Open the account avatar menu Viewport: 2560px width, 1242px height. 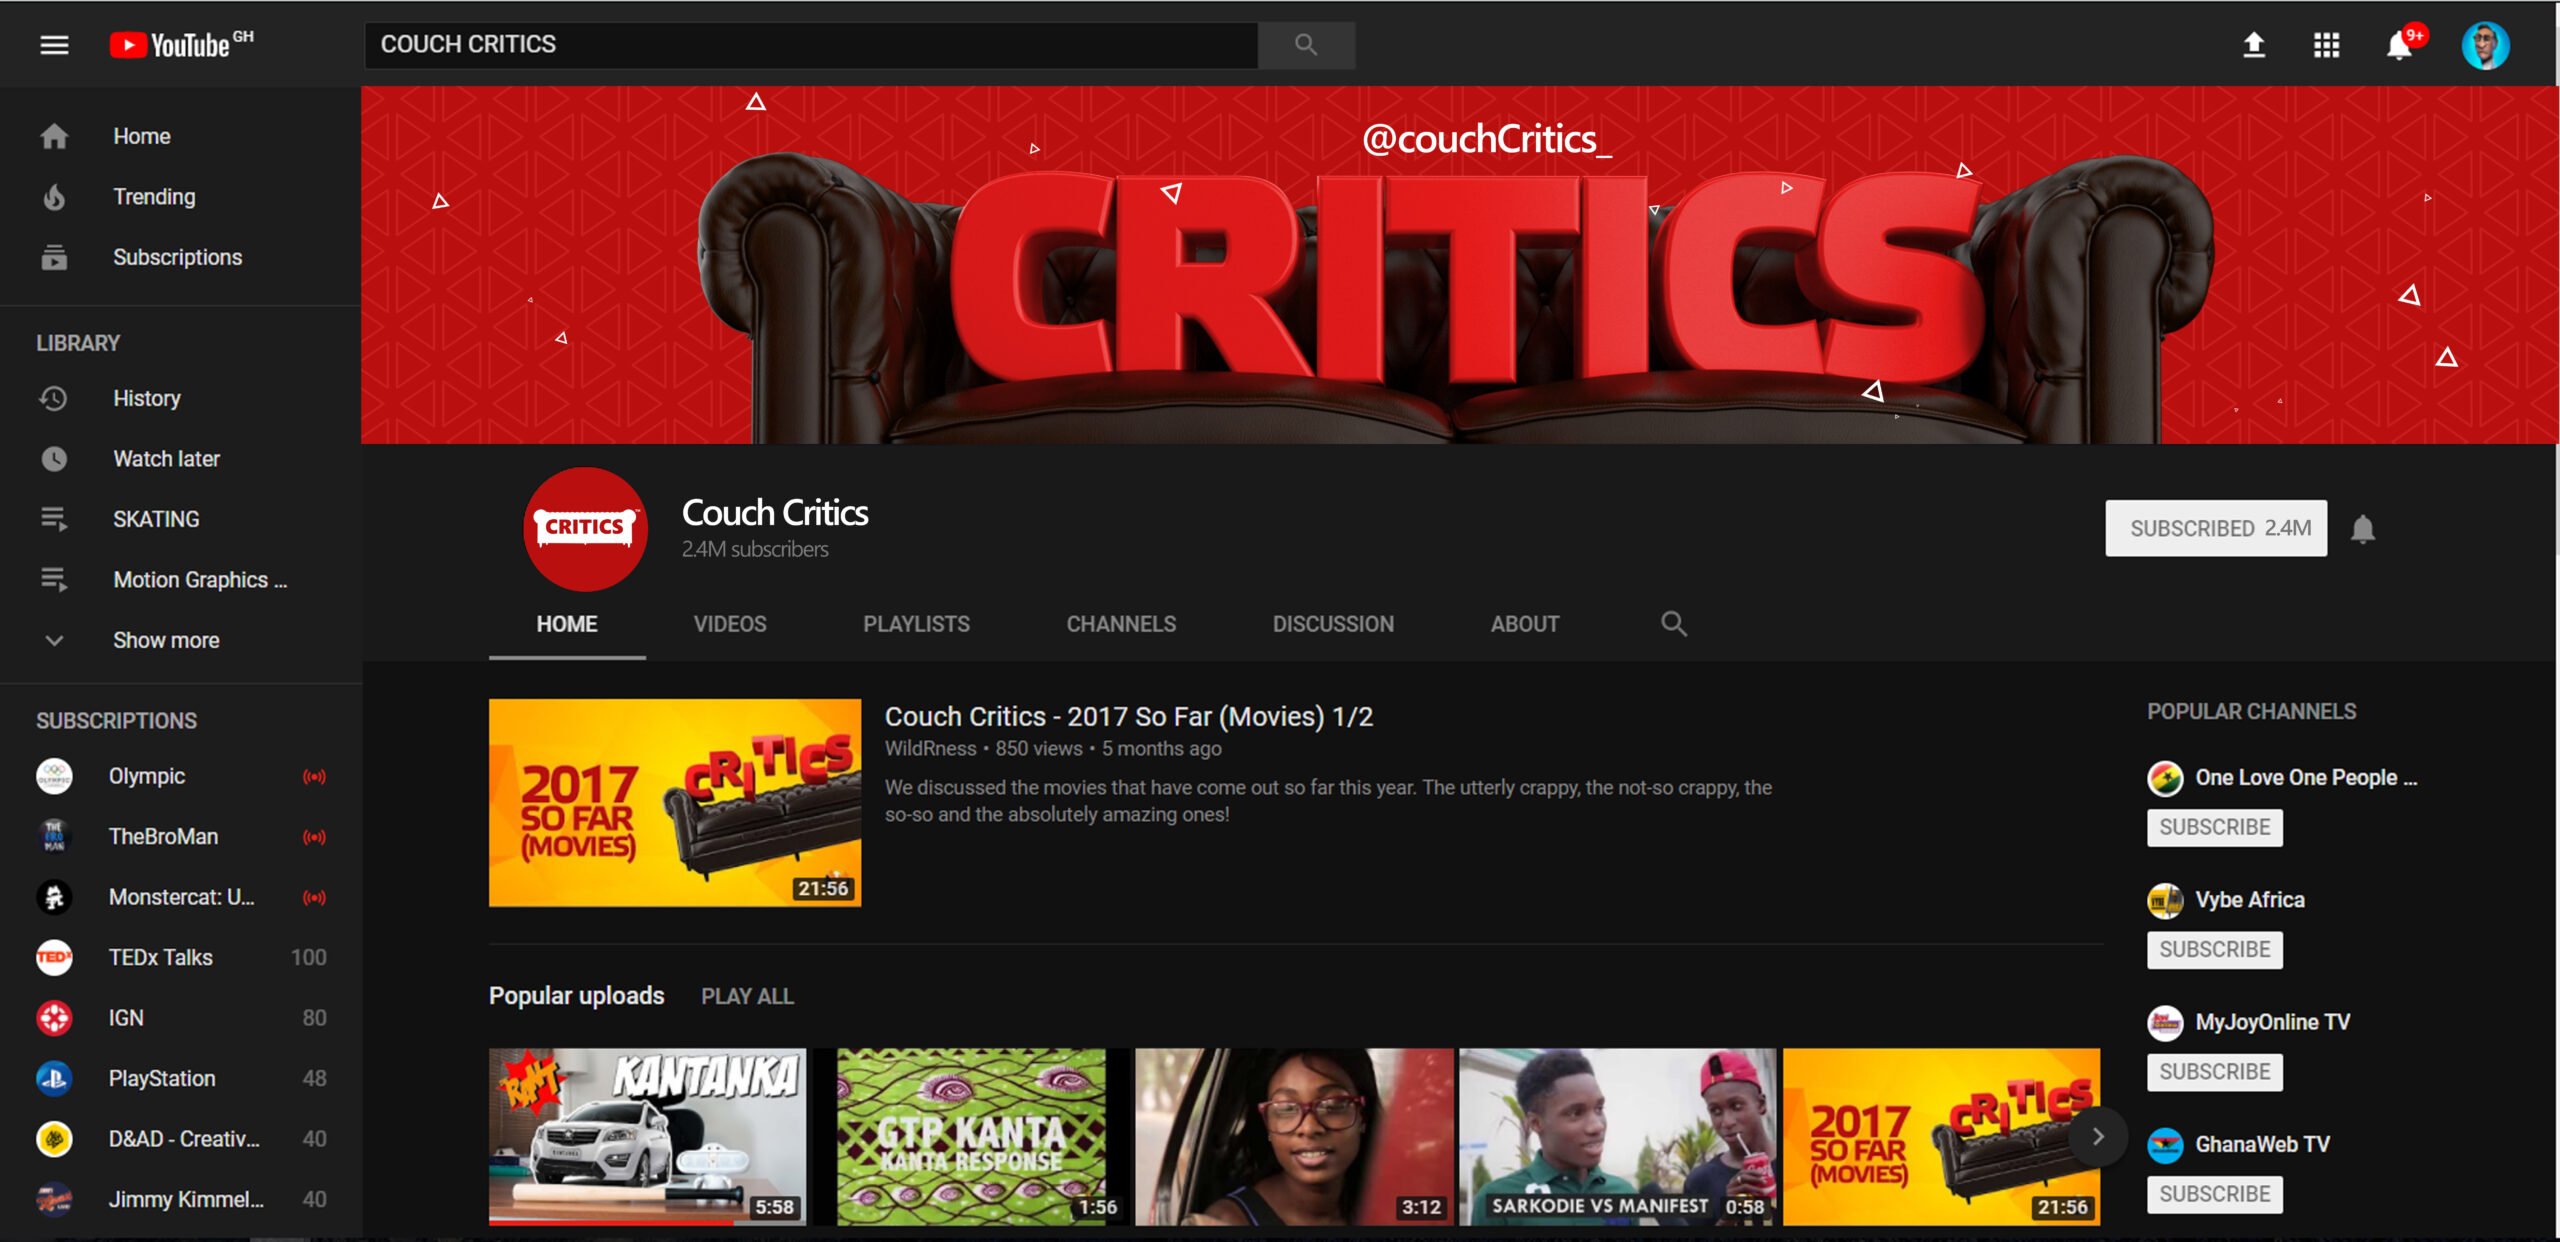pyautogui.click(x=2484, y=46)
